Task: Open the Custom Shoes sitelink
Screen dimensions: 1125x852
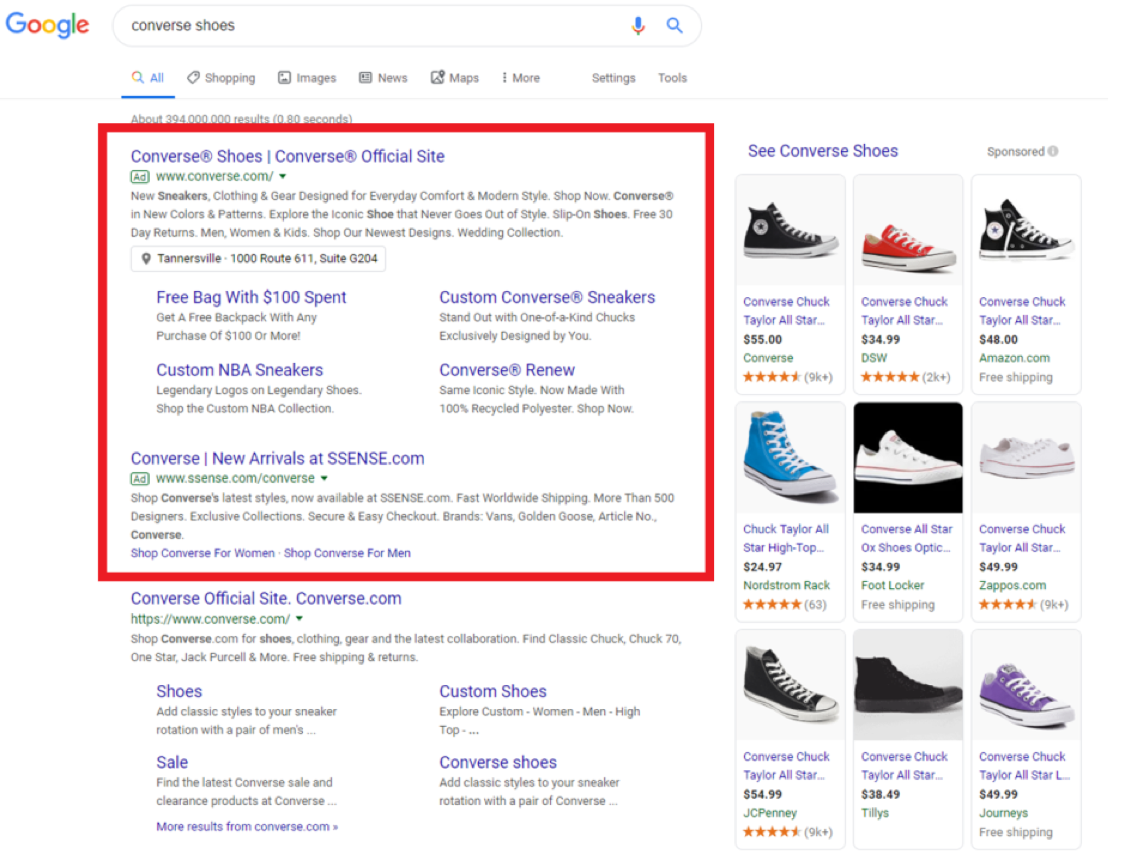Action: 493,691
